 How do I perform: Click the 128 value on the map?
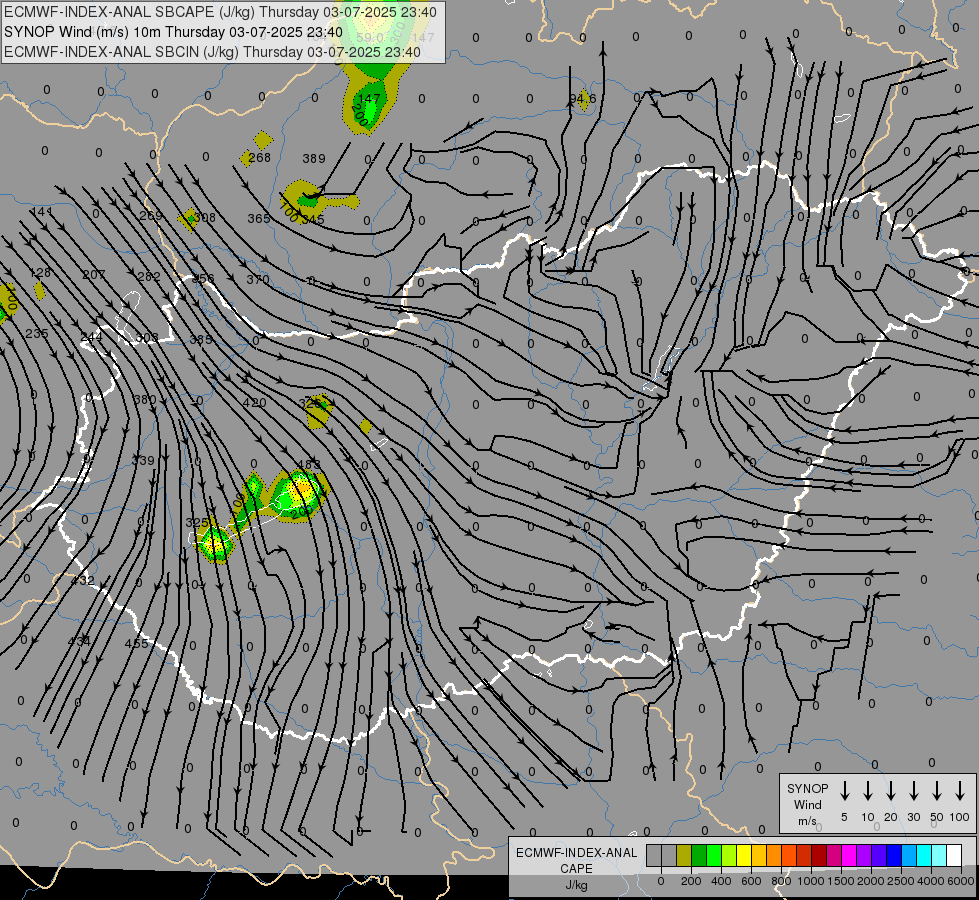[41, 273]
